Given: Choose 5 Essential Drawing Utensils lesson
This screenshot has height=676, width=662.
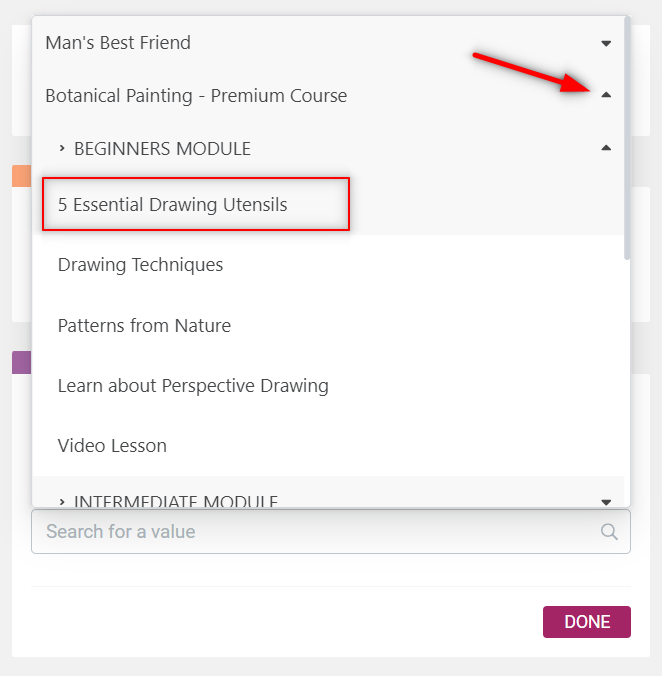Looking at the screenshot, I should (172, 205).
